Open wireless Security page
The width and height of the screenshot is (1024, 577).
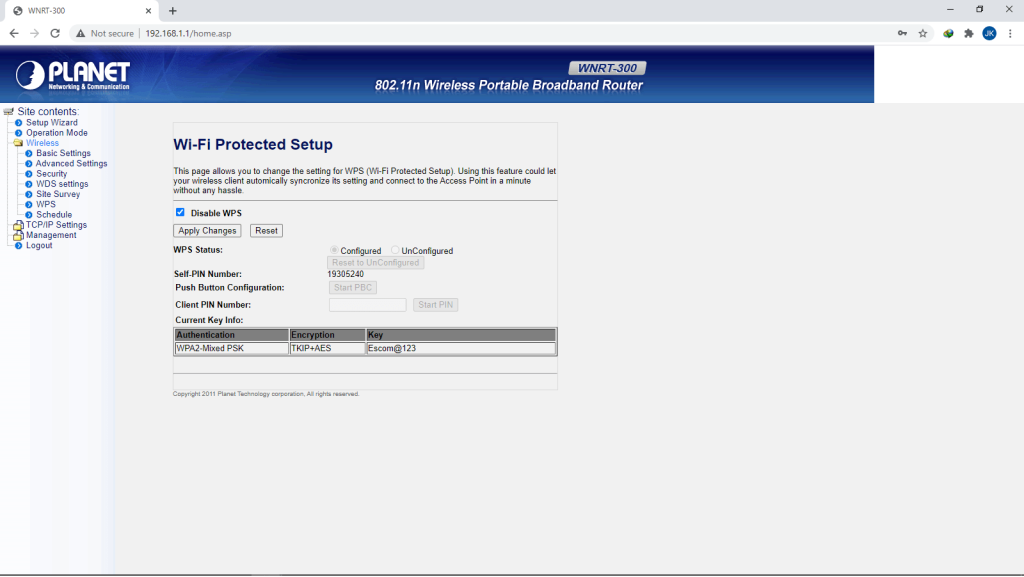[x=52, y=174]
